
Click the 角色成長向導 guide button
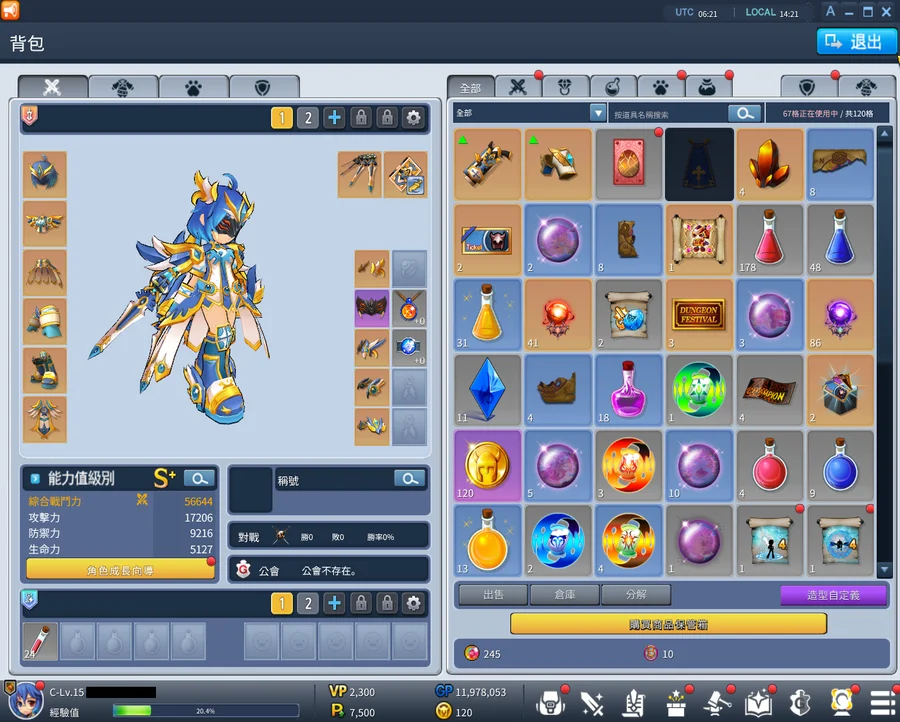tap(121, 570)
